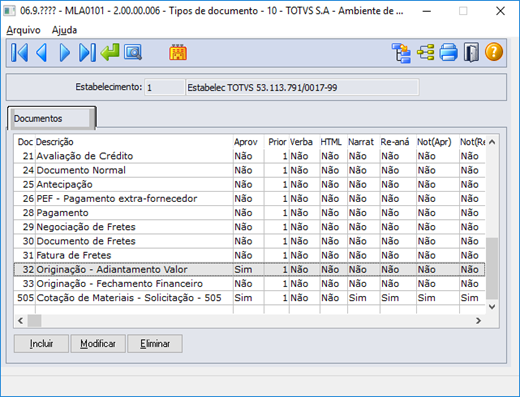Open the Arquivo menu
Image resolution: width=520 pixels, height=397 pixels.
23,30
